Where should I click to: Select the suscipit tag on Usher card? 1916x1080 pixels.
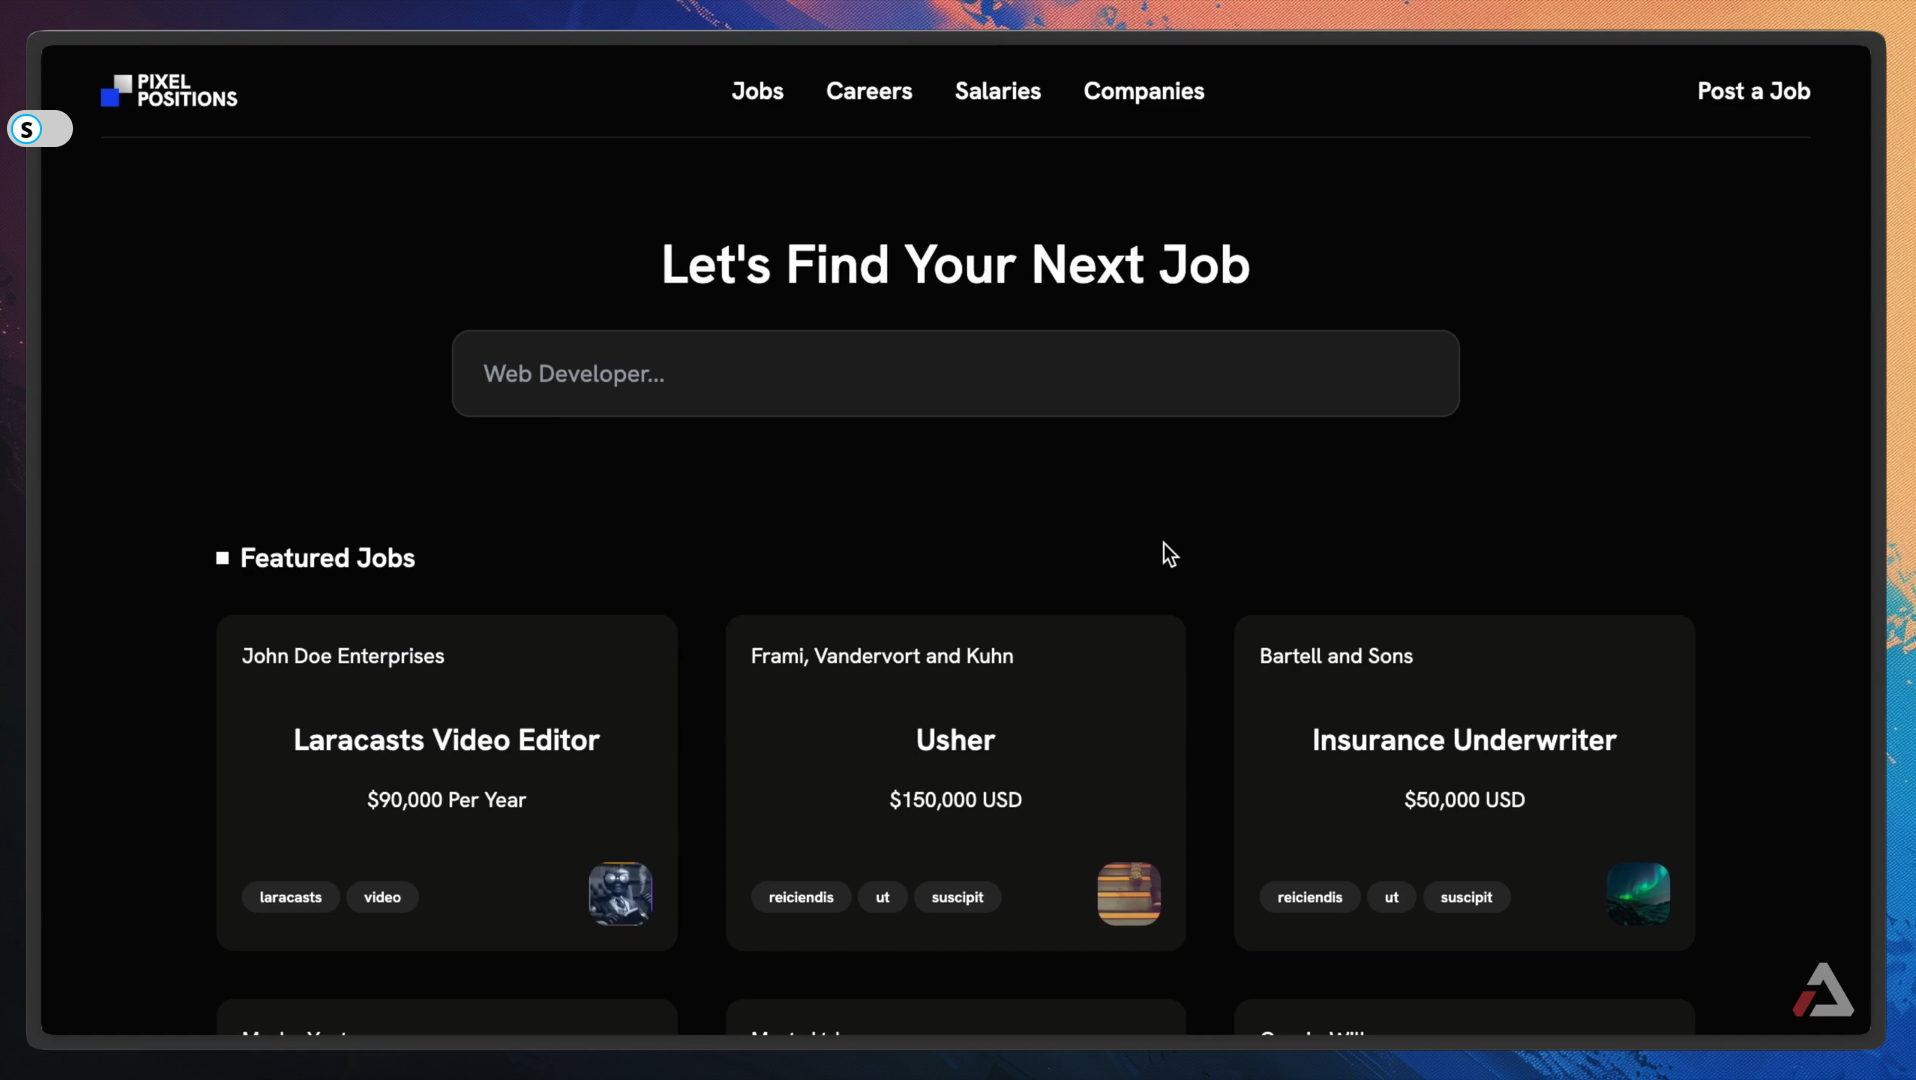tap(957, 897)
